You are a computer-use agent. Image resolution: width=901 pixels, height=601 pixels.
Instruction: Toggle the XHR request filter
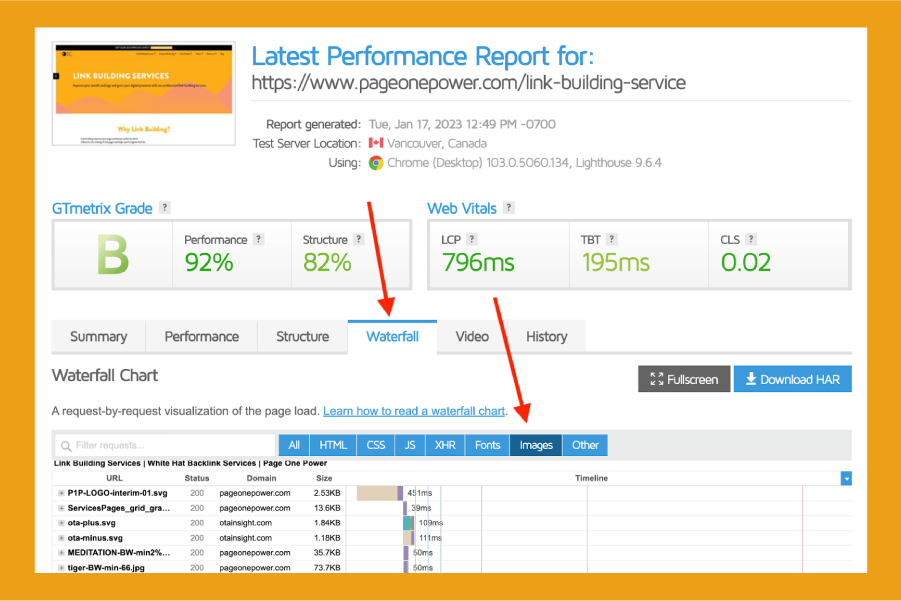(445, 445)
